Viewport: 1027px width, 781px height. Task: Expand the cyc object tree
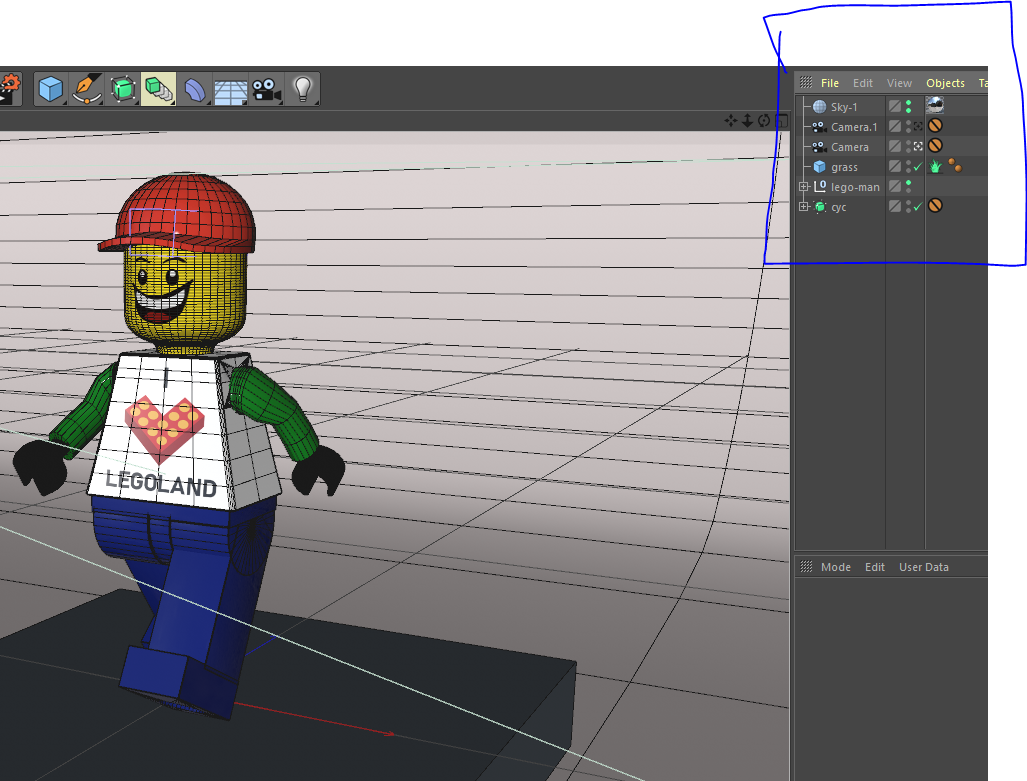pyautogui.click(x=803, y=207)
